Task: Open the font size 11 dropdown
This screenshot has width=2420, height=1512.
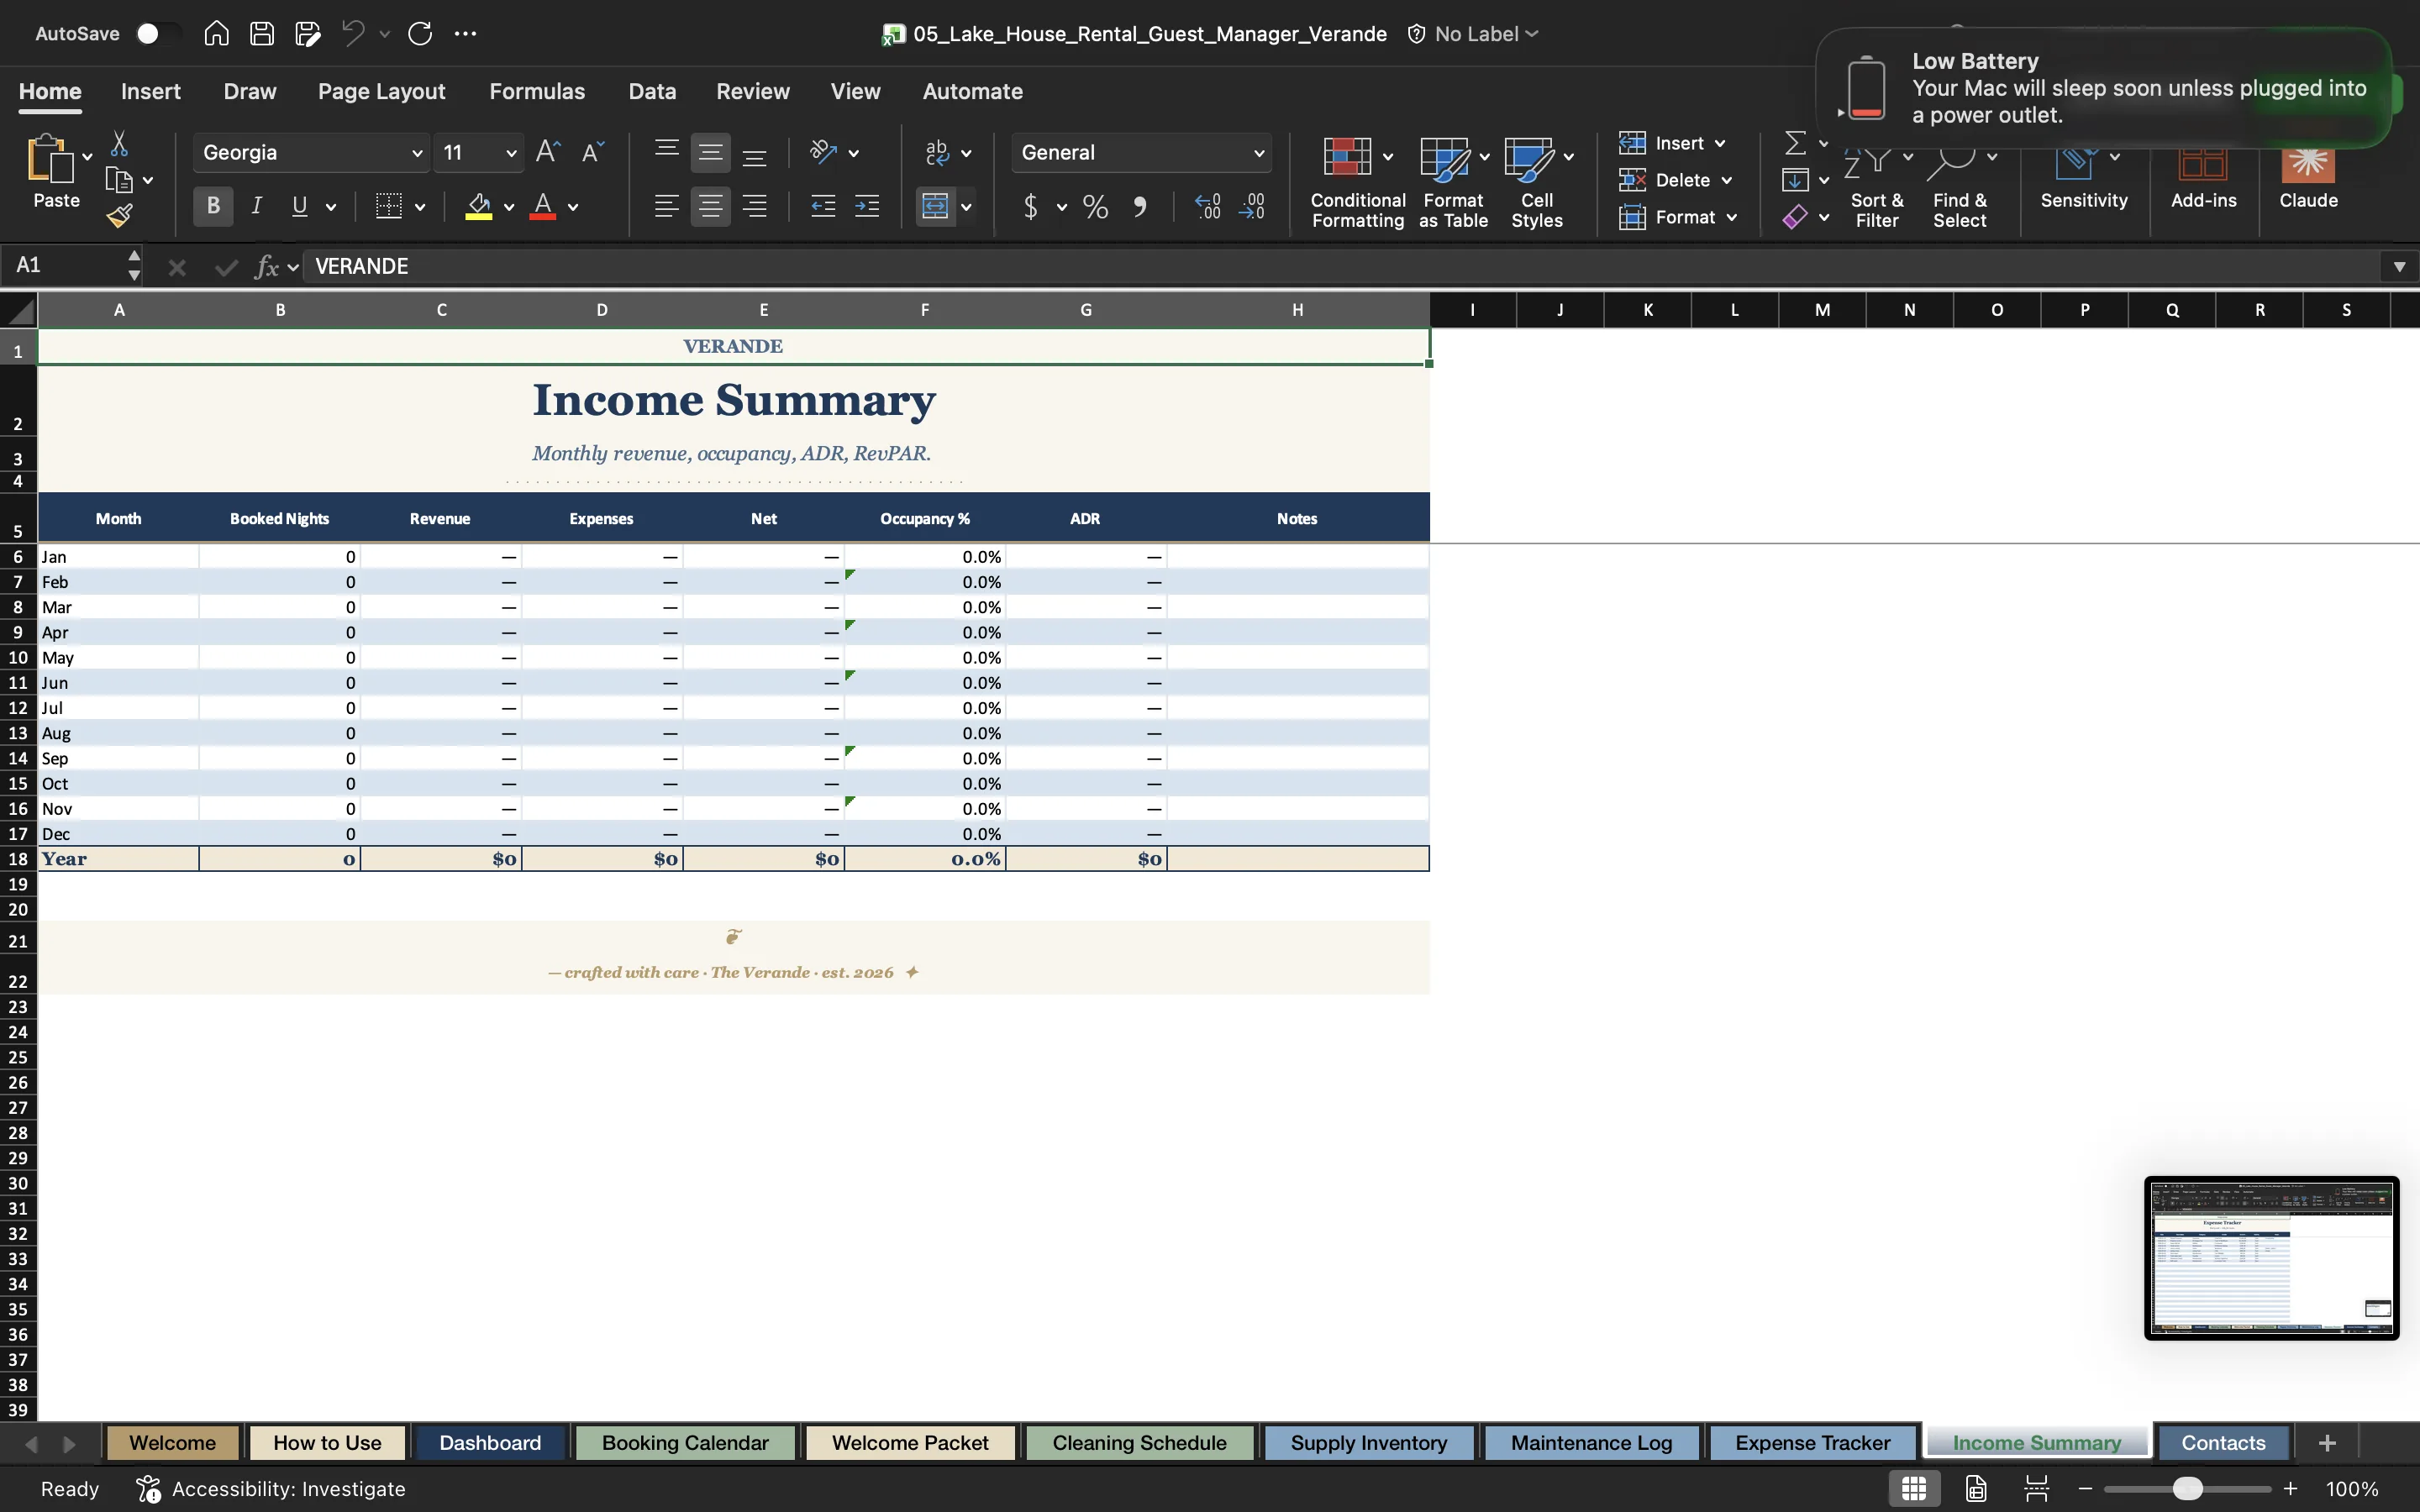Action: click(511, 153)
